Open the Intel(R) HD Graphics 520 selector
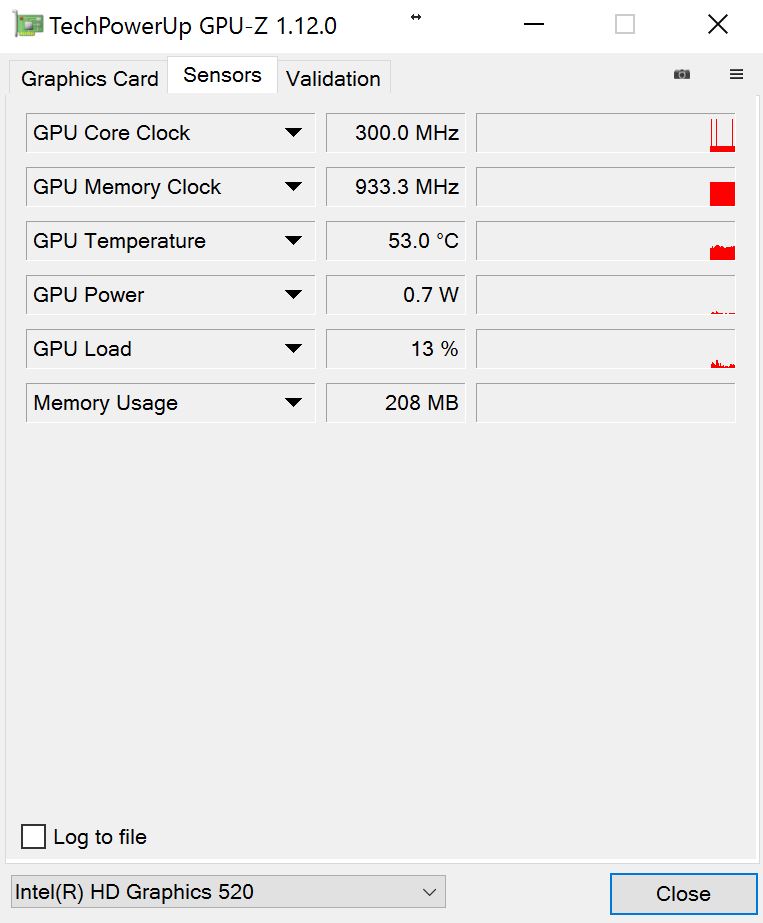The height and width of the screenshot is (923, 763). coord(228,892)
